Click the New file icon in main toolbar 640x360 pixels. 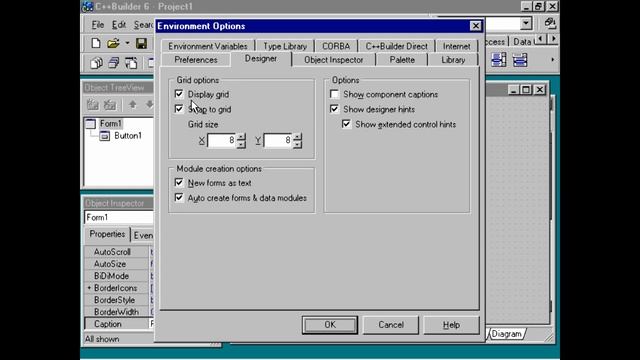96,43
